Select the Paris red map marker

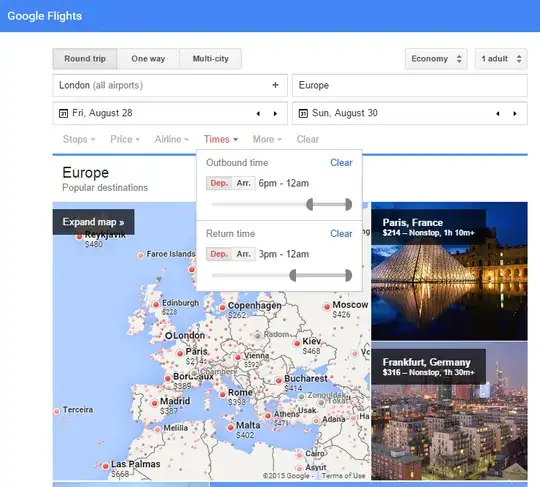click(x=180, y=353)
